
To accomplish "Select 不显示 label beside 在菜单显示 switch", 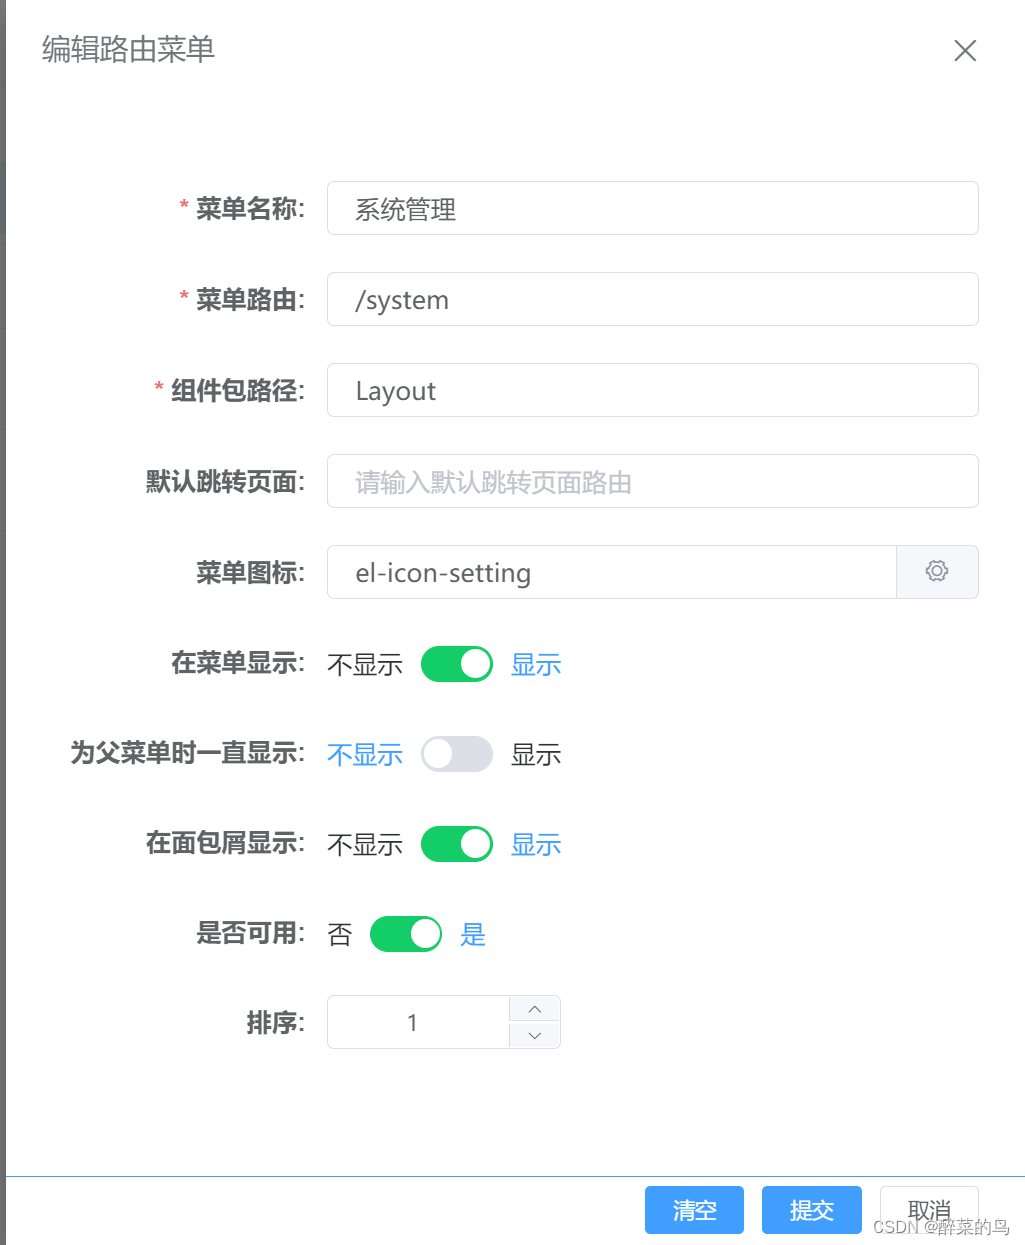I will click(x=365, y=665).
